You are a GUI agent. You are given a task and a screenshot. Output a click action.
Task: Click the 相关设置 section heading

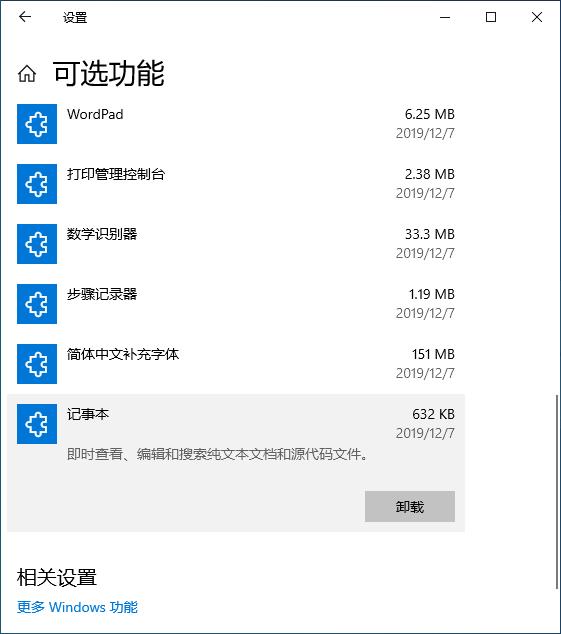57,577
